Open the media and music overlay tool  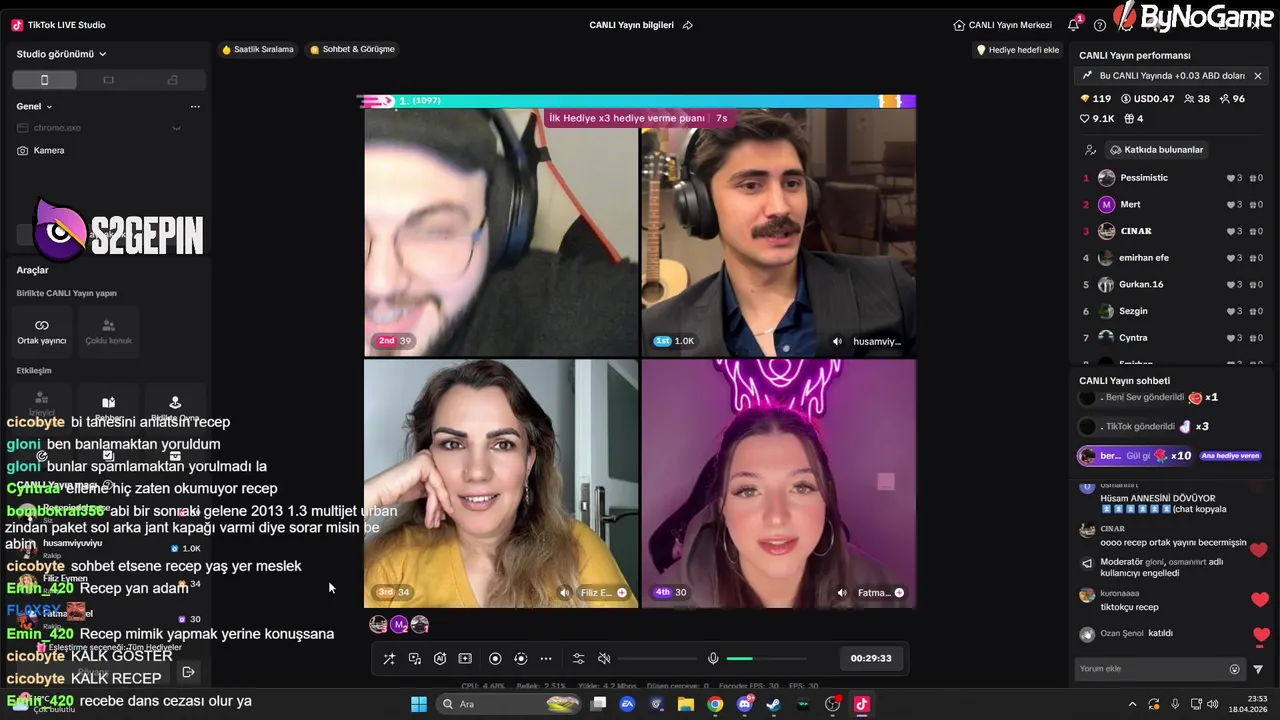pyautogui.click(x=415, y=659)
